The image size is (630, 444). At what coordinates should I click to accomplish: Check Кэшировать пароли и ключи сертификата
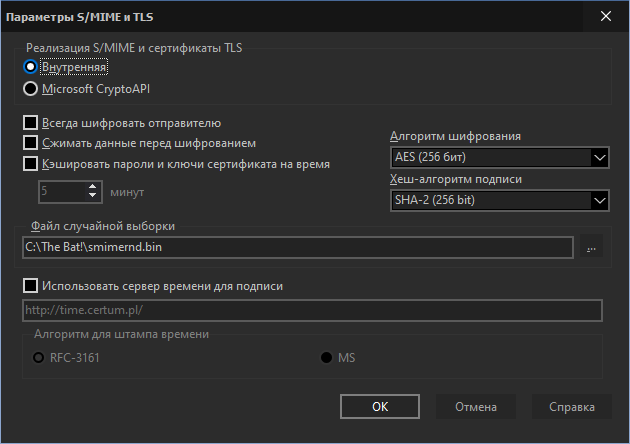click(x=31, y=164)
